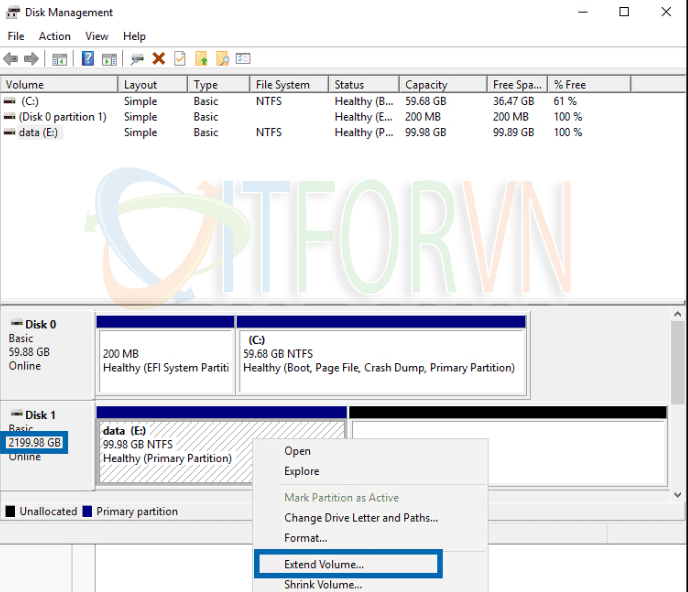Open the Action menu

point(54,36)
